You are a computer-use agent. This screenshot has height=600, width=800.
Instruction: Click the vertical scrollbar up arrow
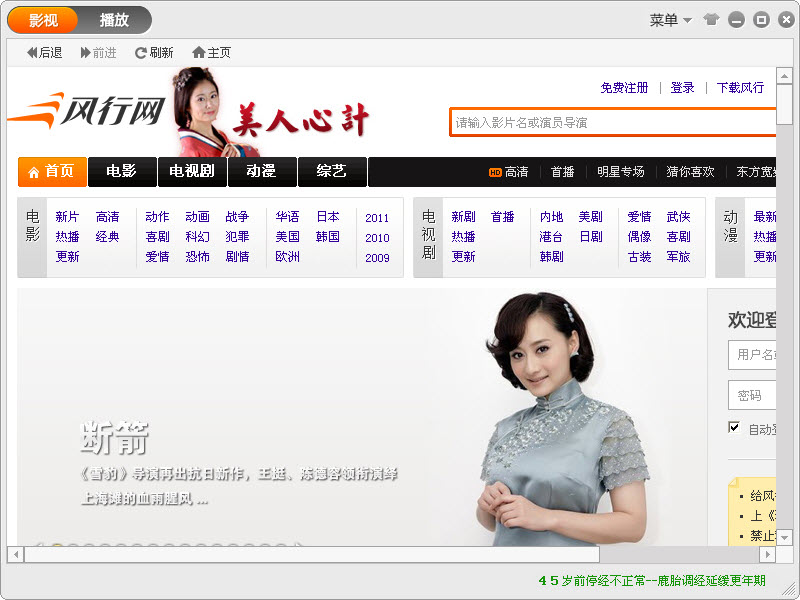click(784, 77)
